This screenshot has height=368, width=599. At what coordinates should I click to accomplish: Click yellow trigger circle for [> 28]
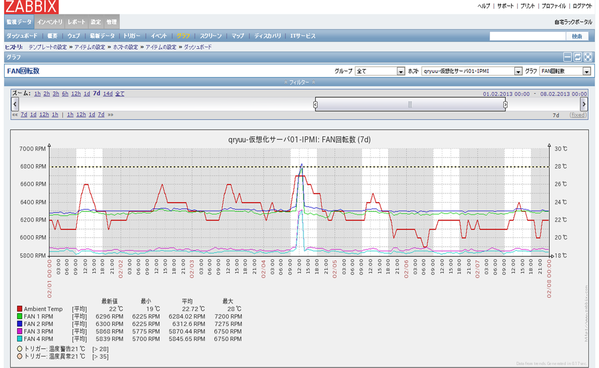[x=19, y=349]
